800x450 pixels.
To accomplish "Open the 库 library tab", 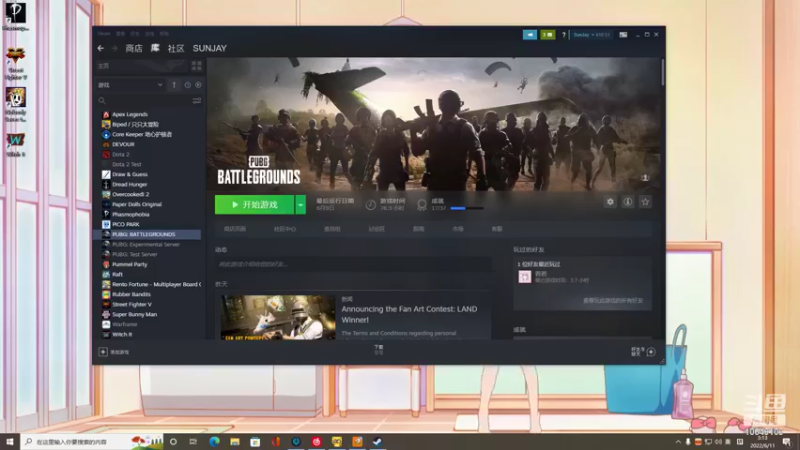I will [x=155, y=48].
